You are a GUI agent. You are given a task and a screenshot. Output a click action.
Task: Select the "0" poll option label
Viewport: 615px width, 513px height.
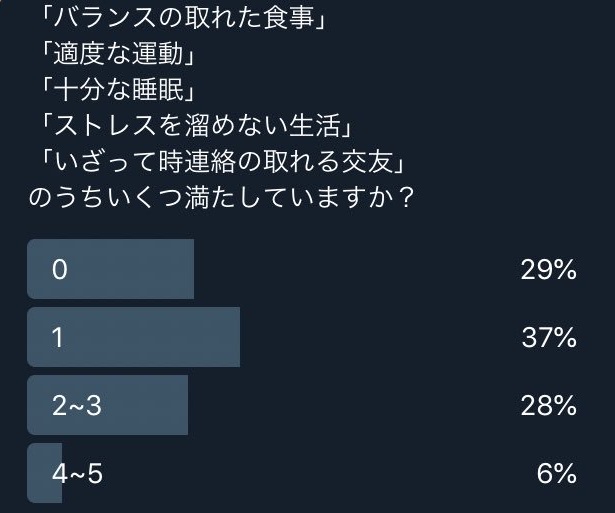59,270
